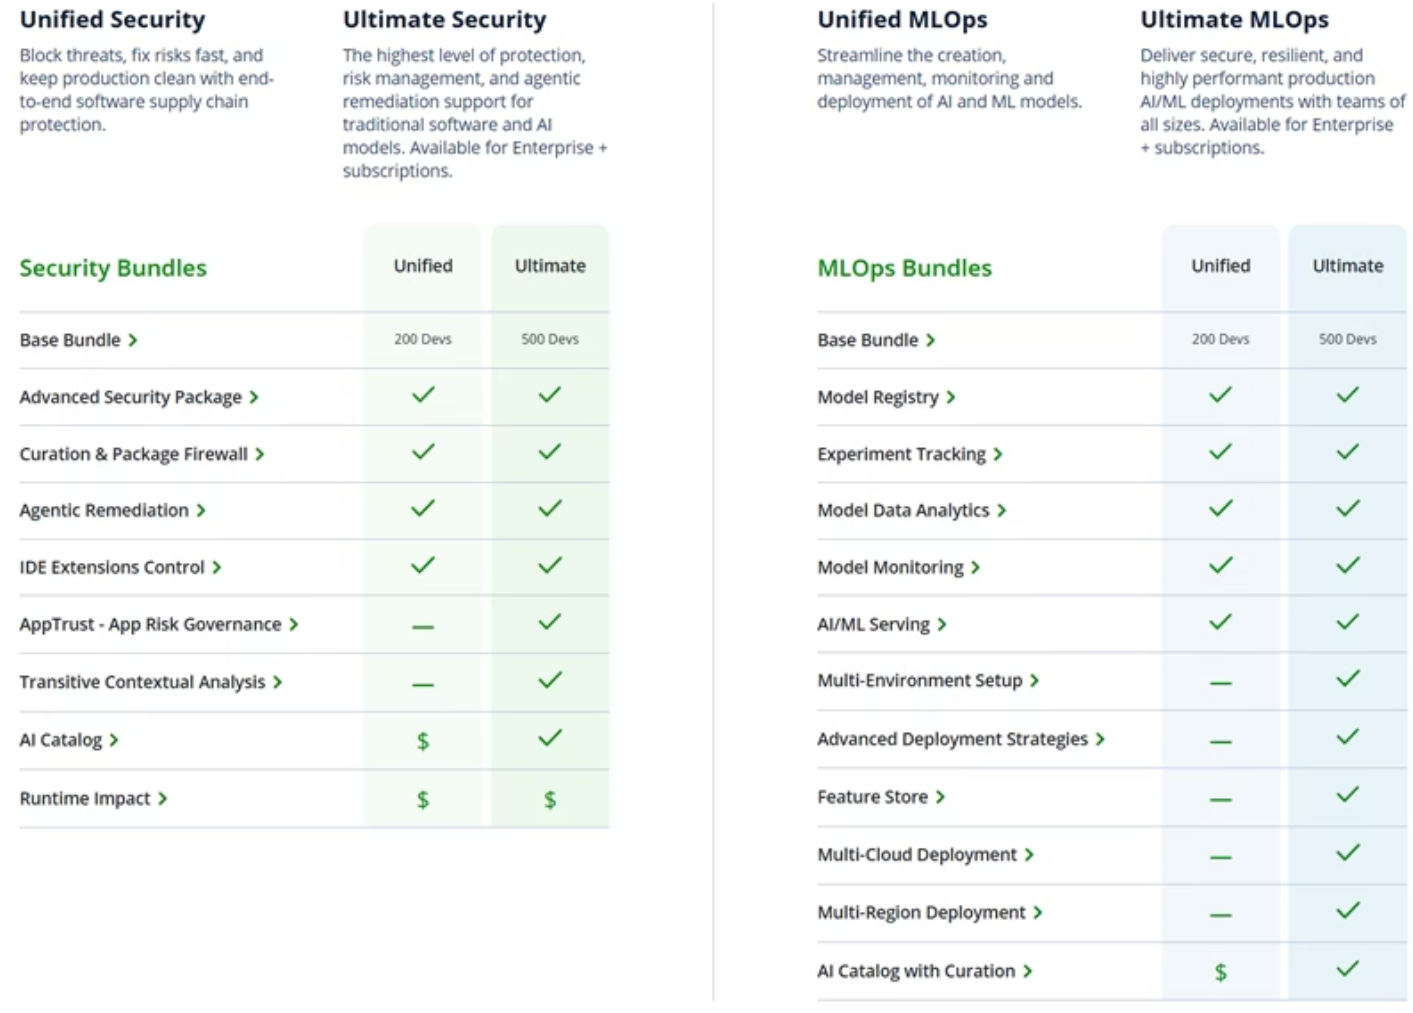Screen dimensions: 1413x1013
Task: Click the Transitive Contextual Analysis Ultimate checkmark
Action: click(x=550, y=681)
